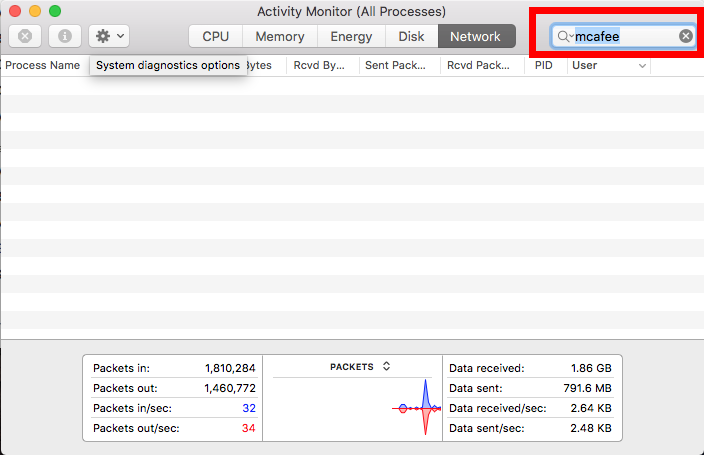Select the Network tab
This screenshot has width=704, height=455.
click(x=475, y=36)
